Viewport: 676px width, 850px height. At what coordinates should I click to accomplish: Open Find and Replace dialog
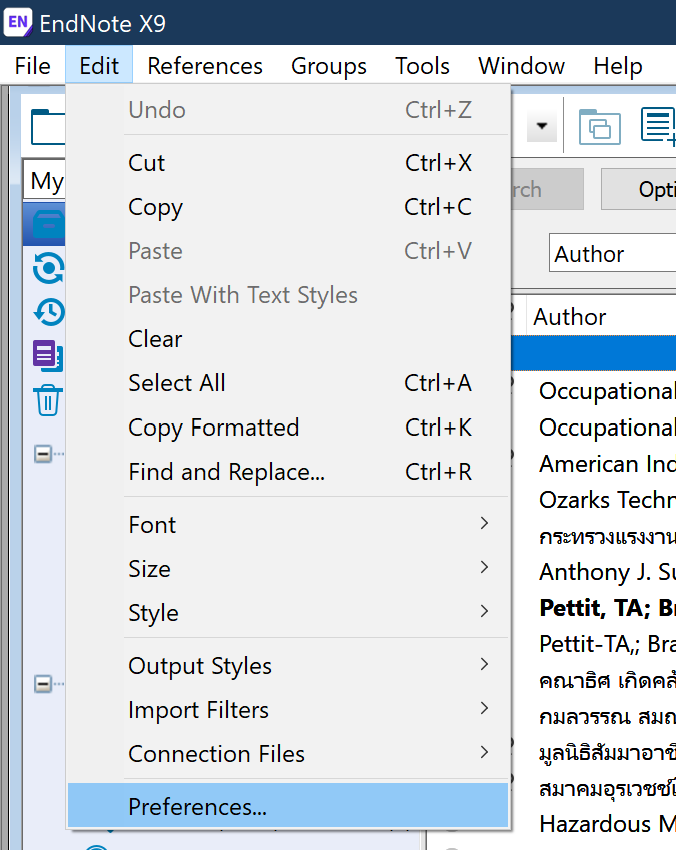point(288,472)
